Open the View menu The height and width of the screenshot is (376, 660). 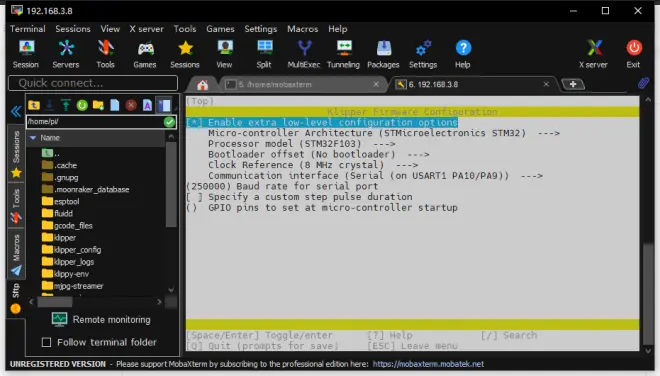(110, 29)
